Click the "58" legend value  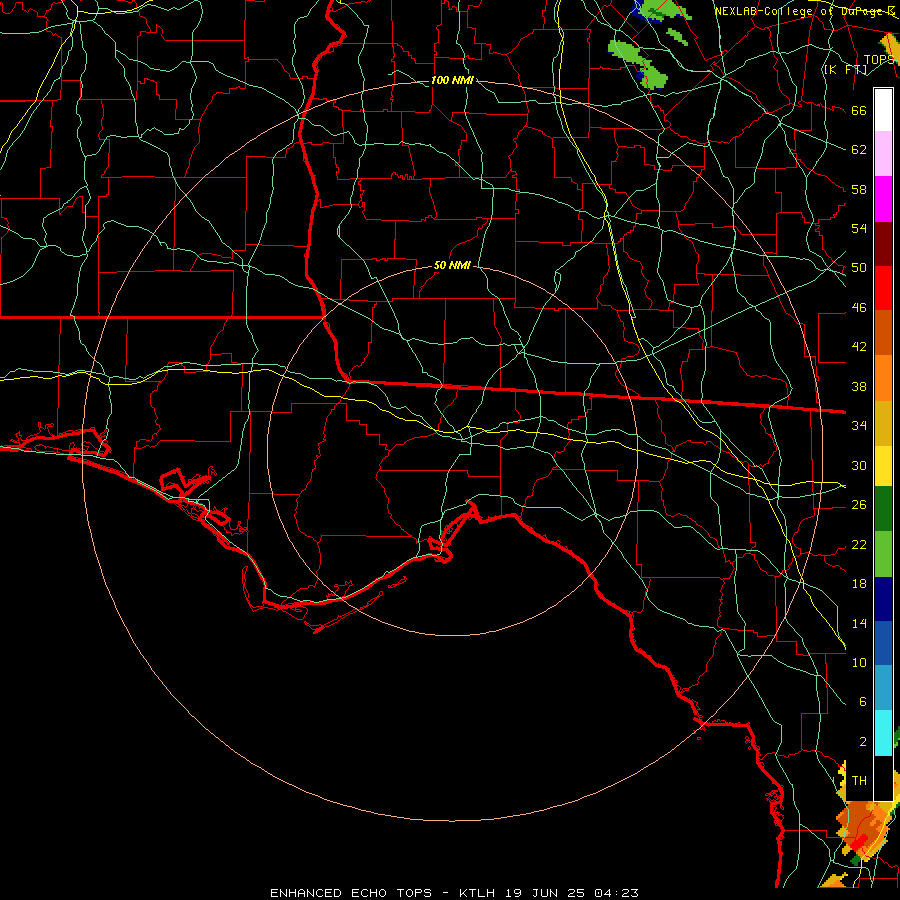coord(859,189)
